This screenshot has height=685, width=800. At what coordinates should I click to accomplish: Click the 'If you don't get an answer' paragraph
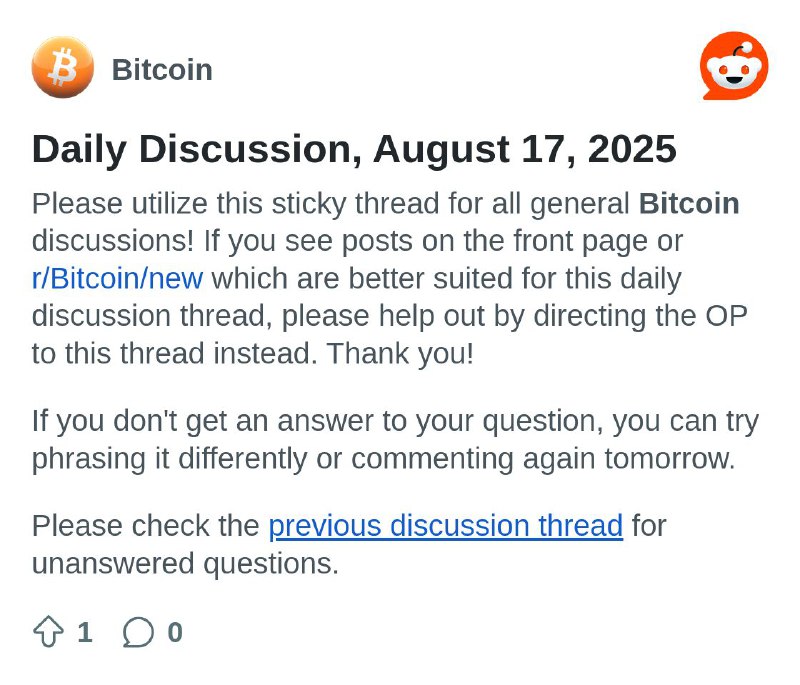coord(395,440)
